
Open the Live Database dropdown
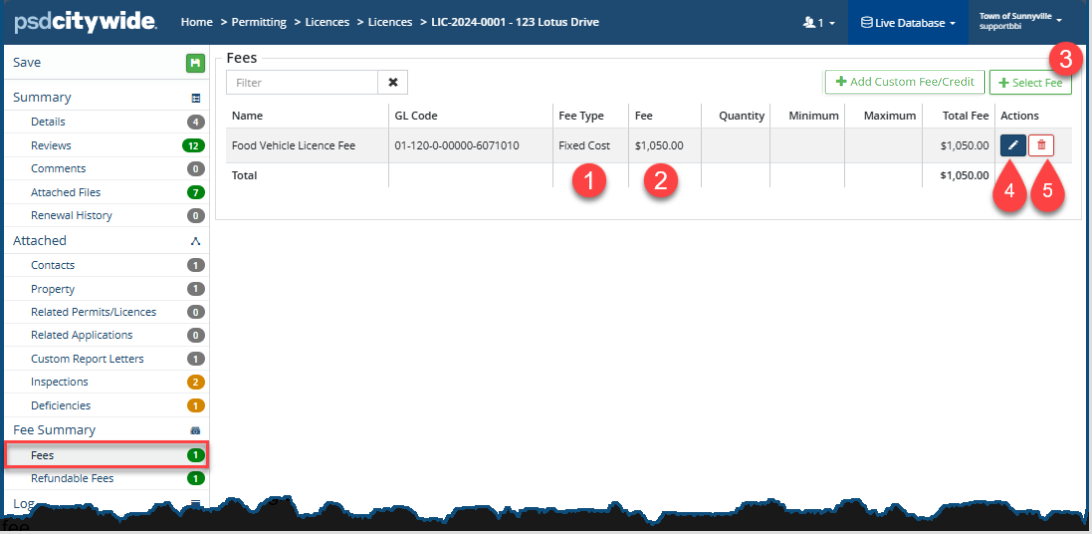pos(908,23)
